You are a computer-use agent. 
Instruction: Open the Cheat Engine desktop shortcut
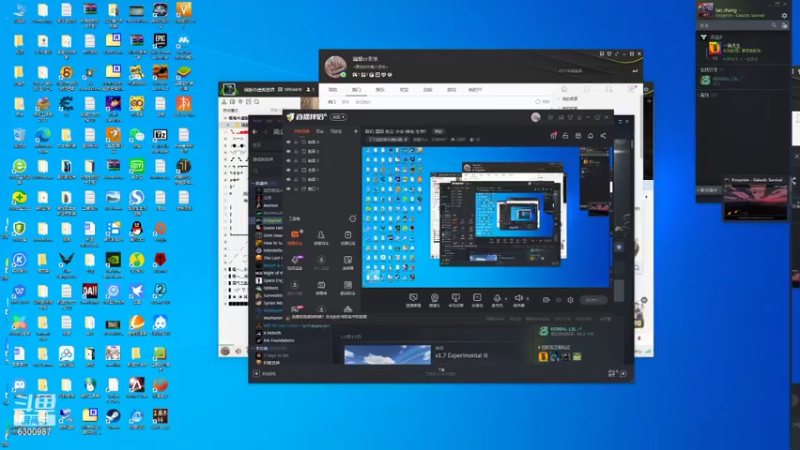click(66, 104)
